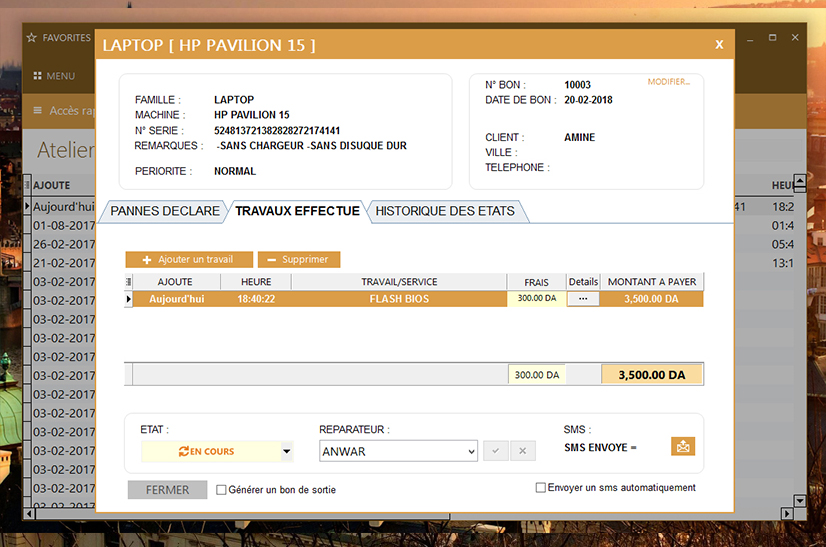
Task: Cancel reparateur with X button
Action: 523,451
